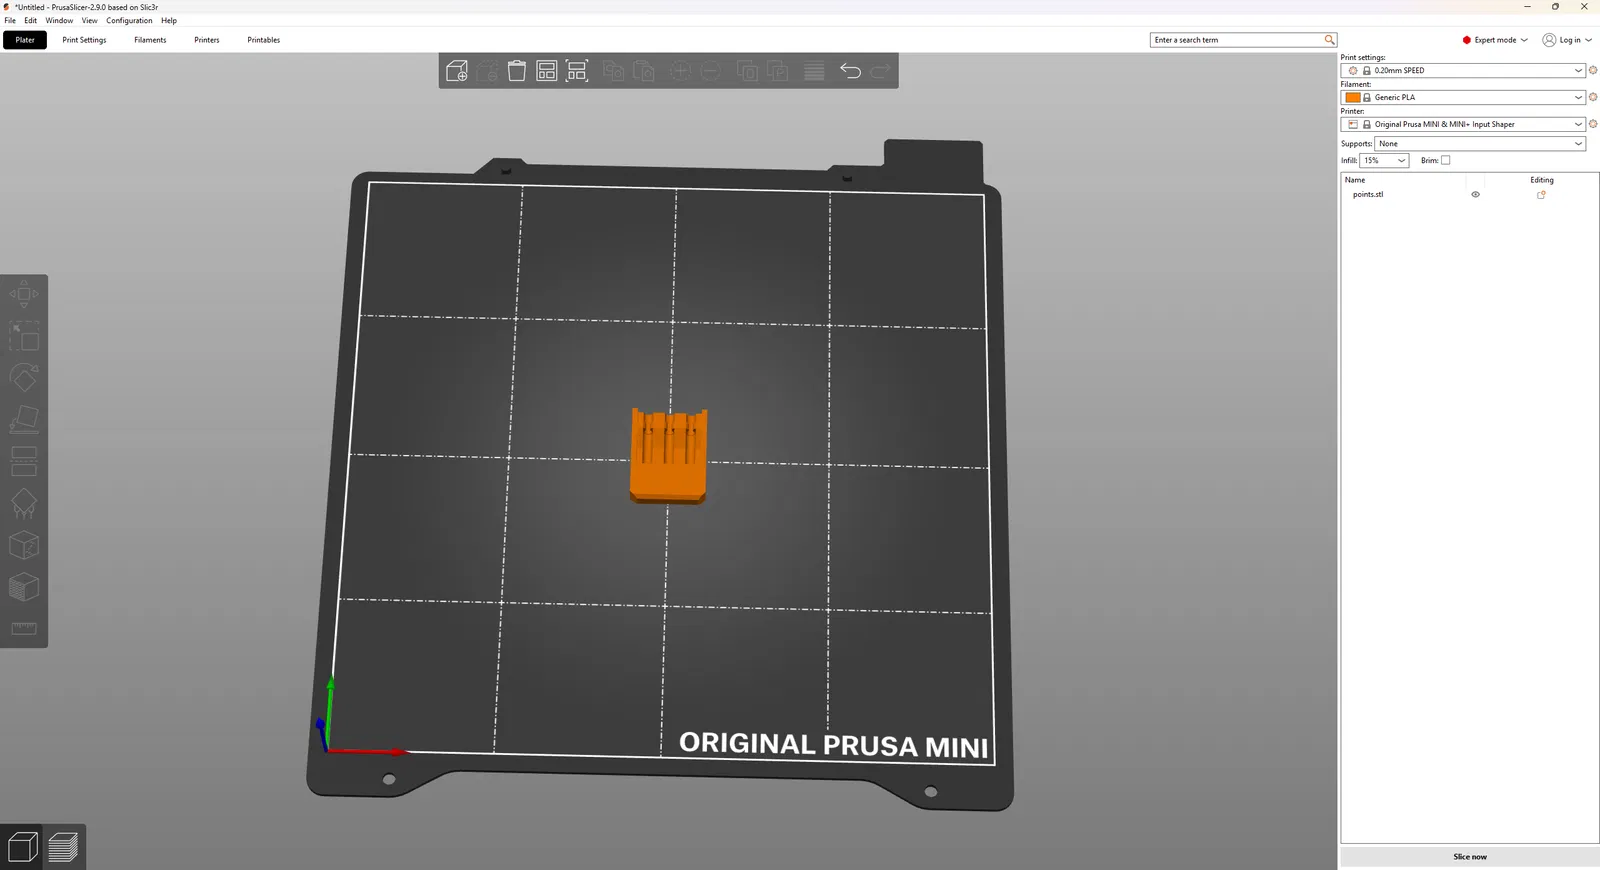The image size is (1600, 870).
Task: Click the search term input field
Action: pyautogui.click(x=1237, y=40)
